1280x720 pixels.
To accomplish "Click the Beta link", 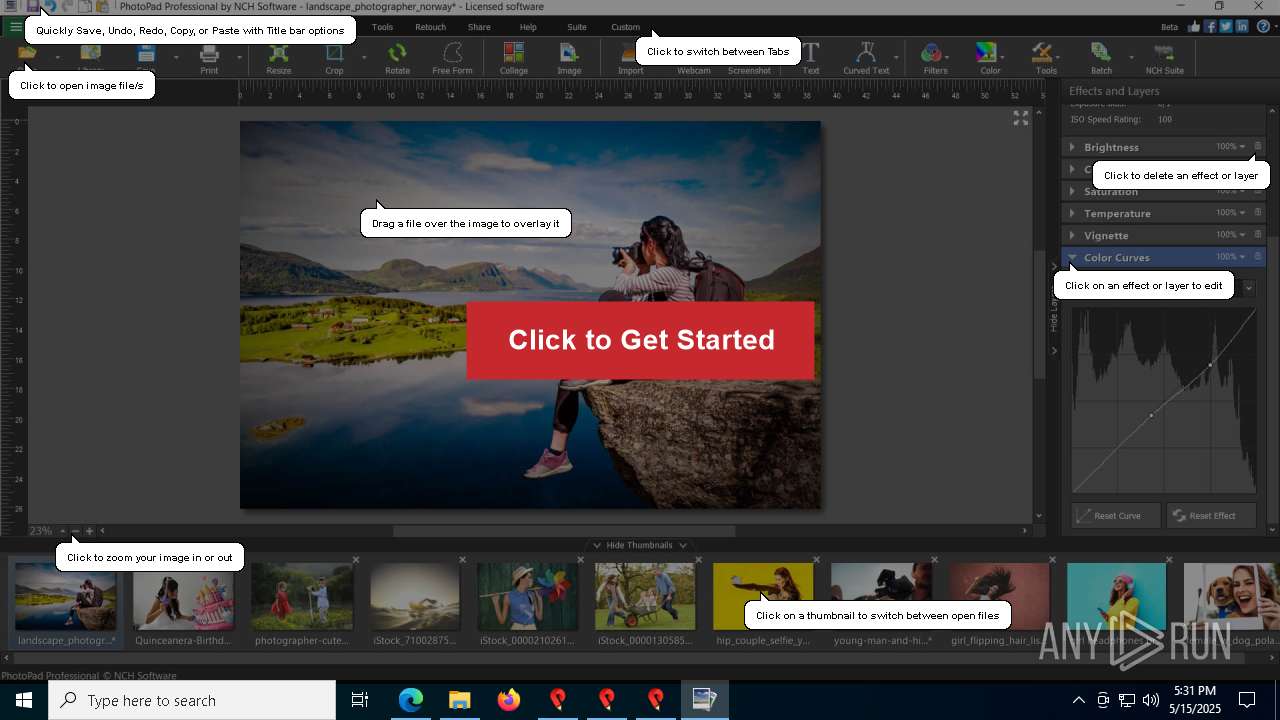I will [x=1169, y=27].
